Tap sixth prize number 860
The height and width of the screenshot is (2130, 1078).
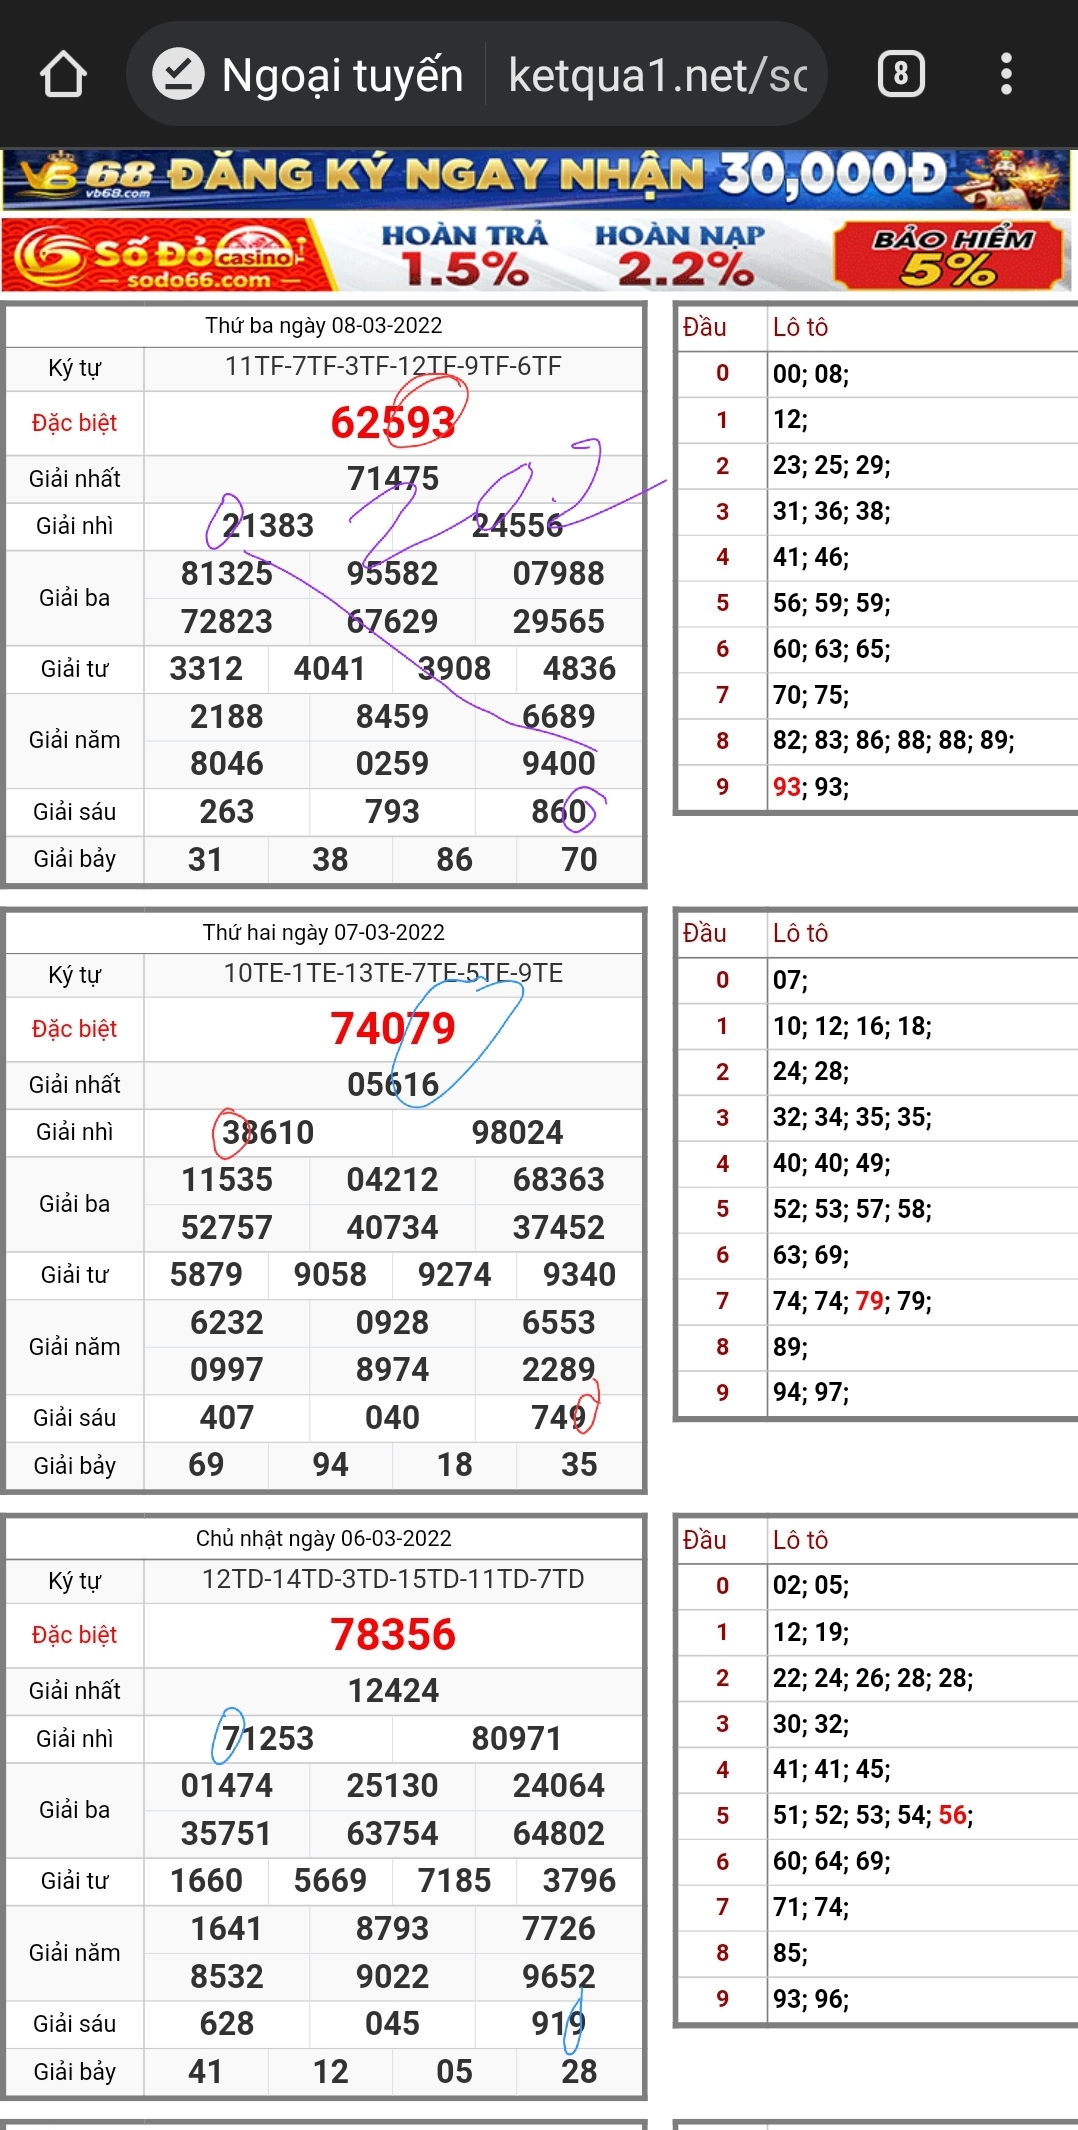559,812
